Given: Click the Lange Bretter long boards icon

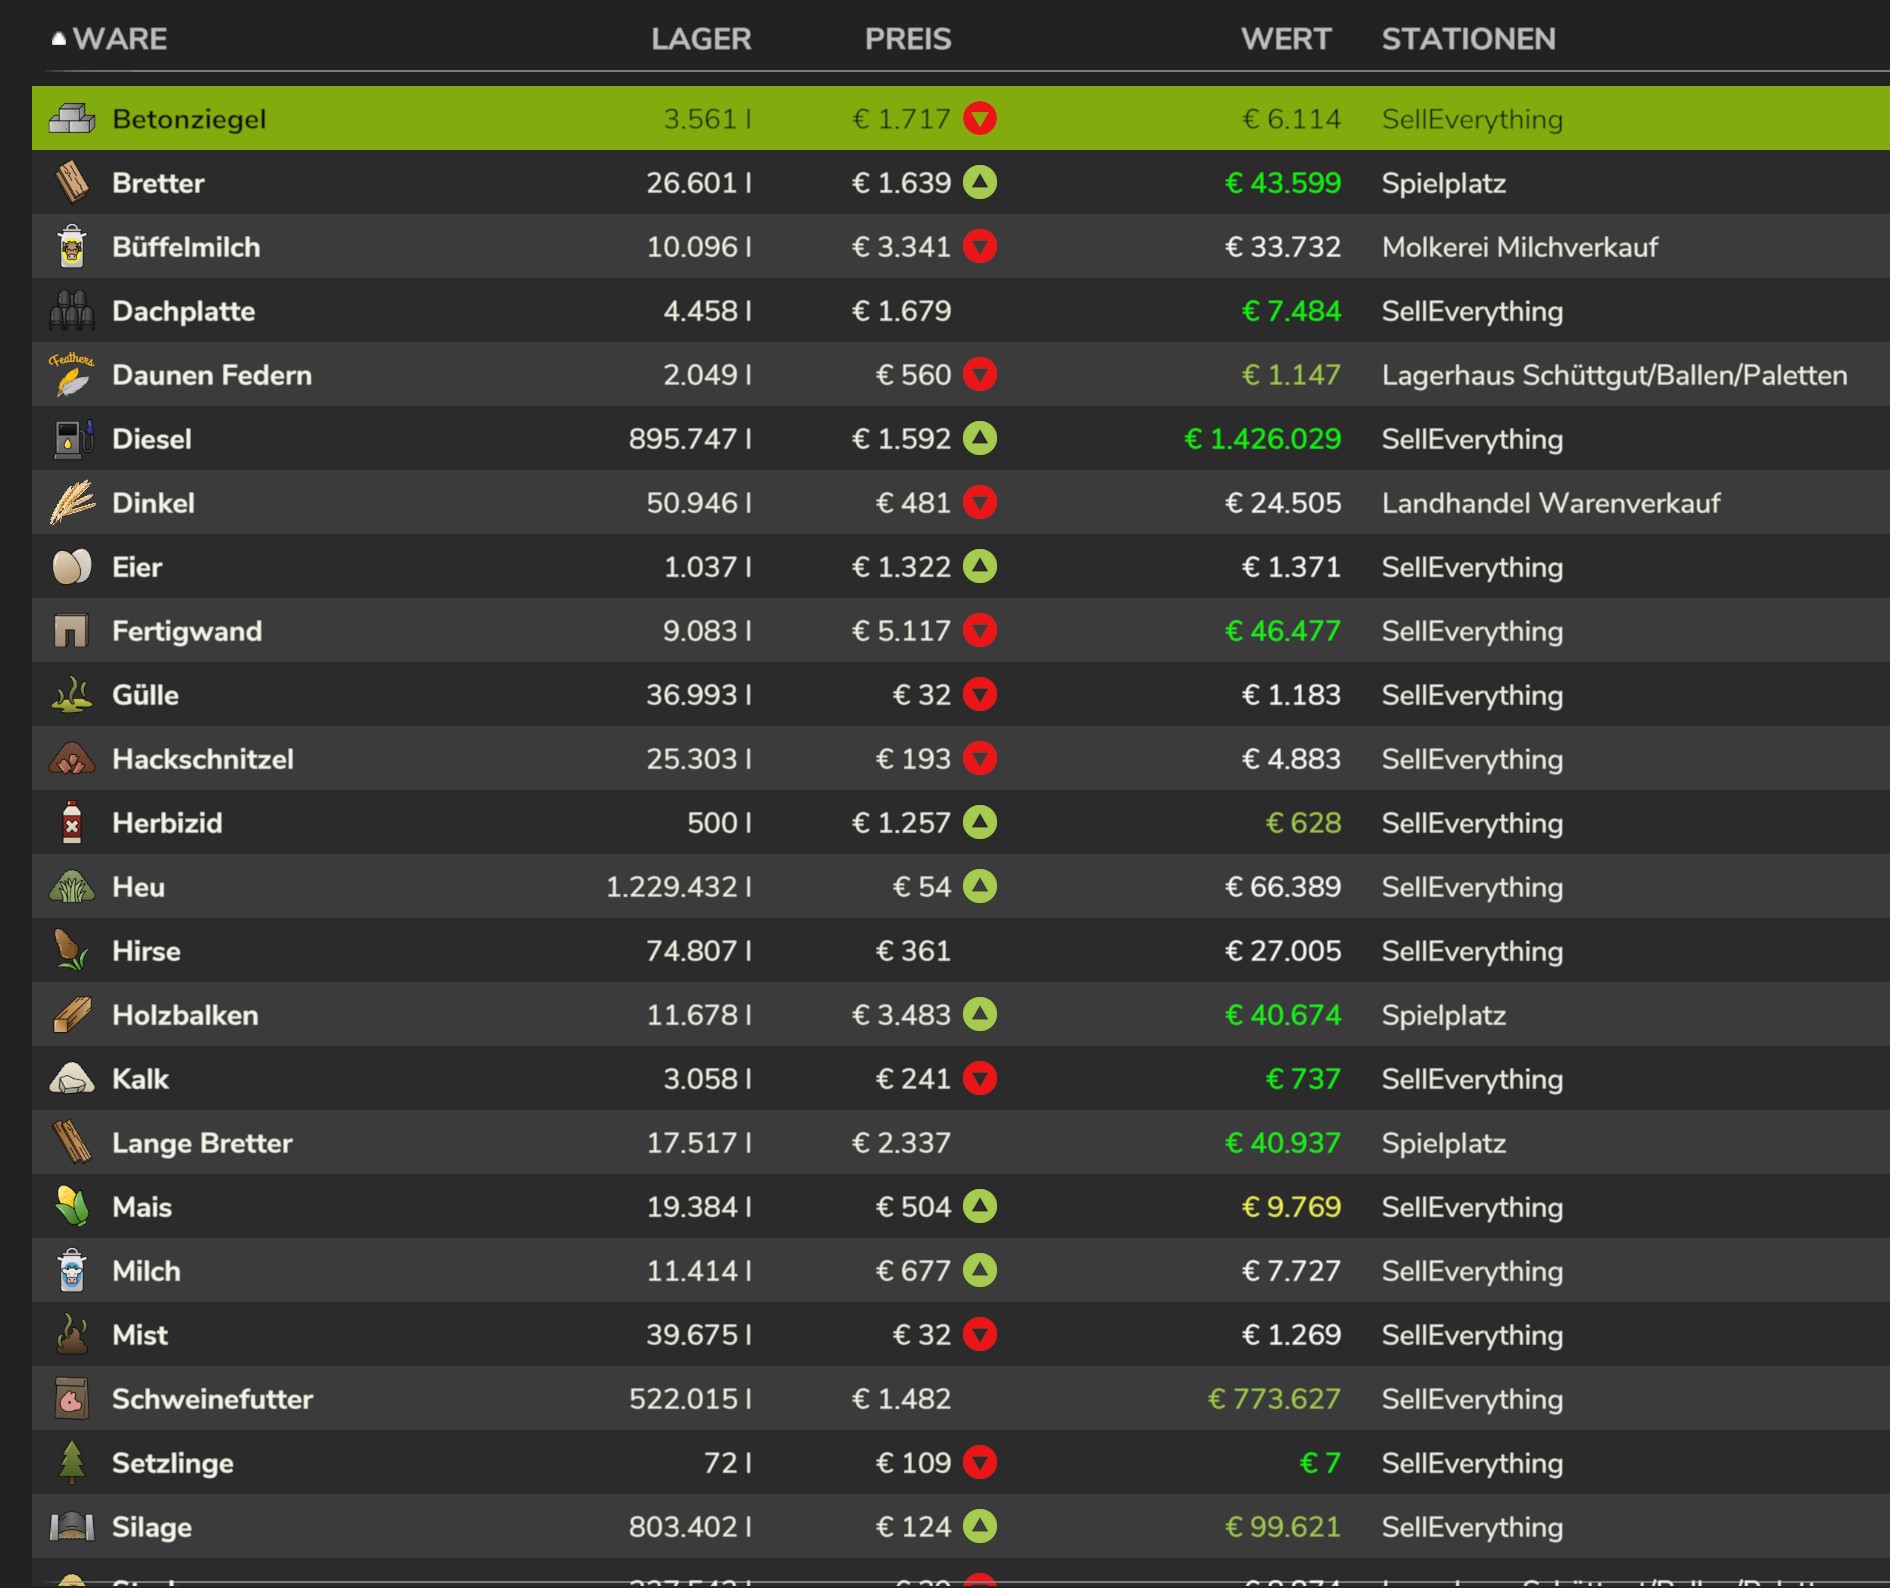Looking at the screenshot, I should [x=72, y=1143].
